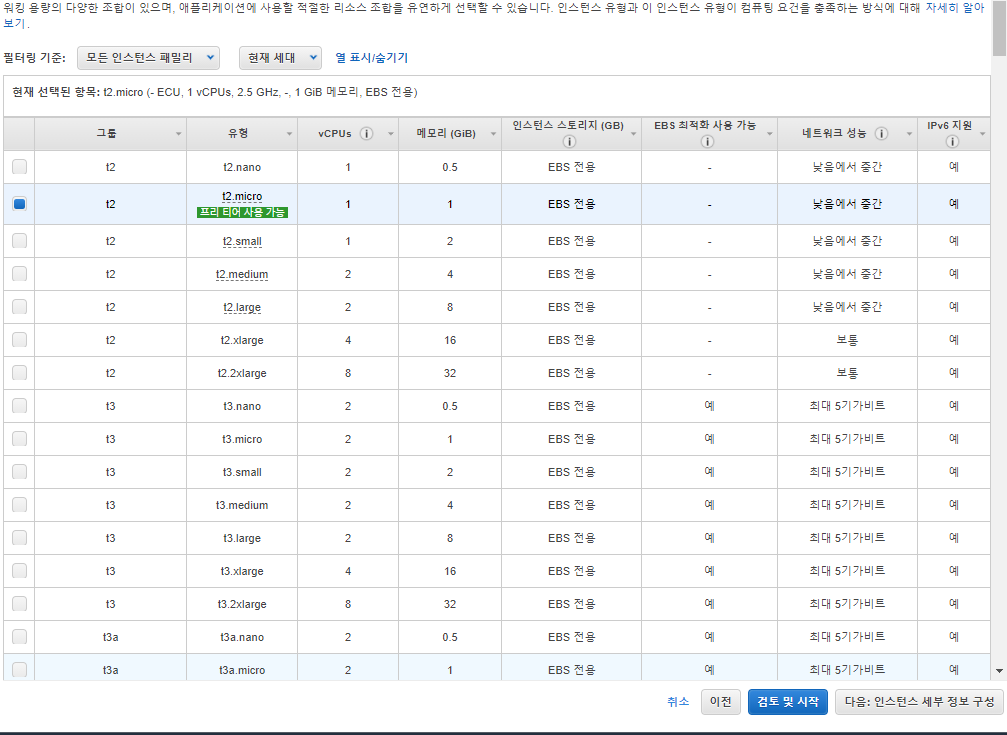Open the 네트워크 성능 column sort arrow
This screenshot has height=735, width=1007.
(909, 134)
